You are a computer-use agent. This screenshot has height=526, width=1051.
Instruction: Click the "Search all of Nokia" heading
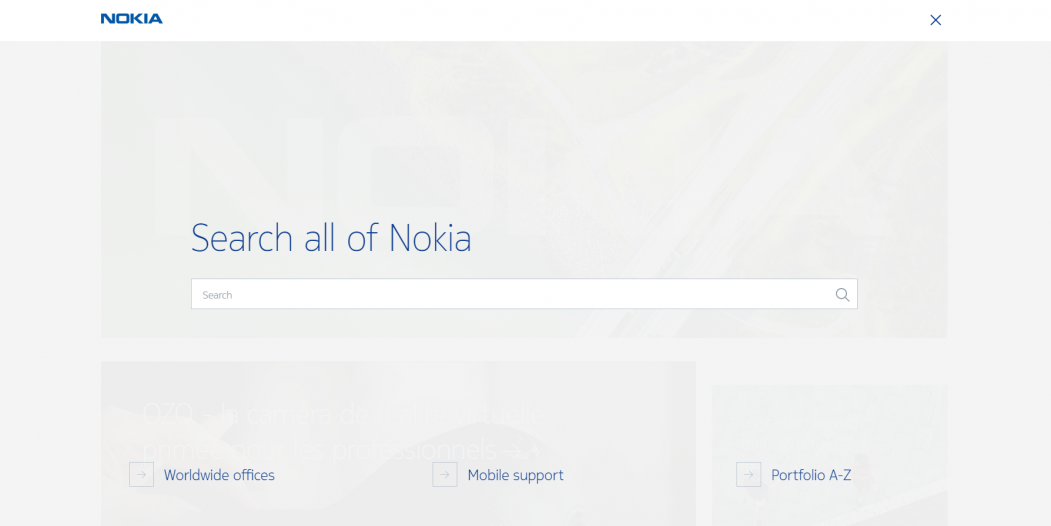coord(331,238)
